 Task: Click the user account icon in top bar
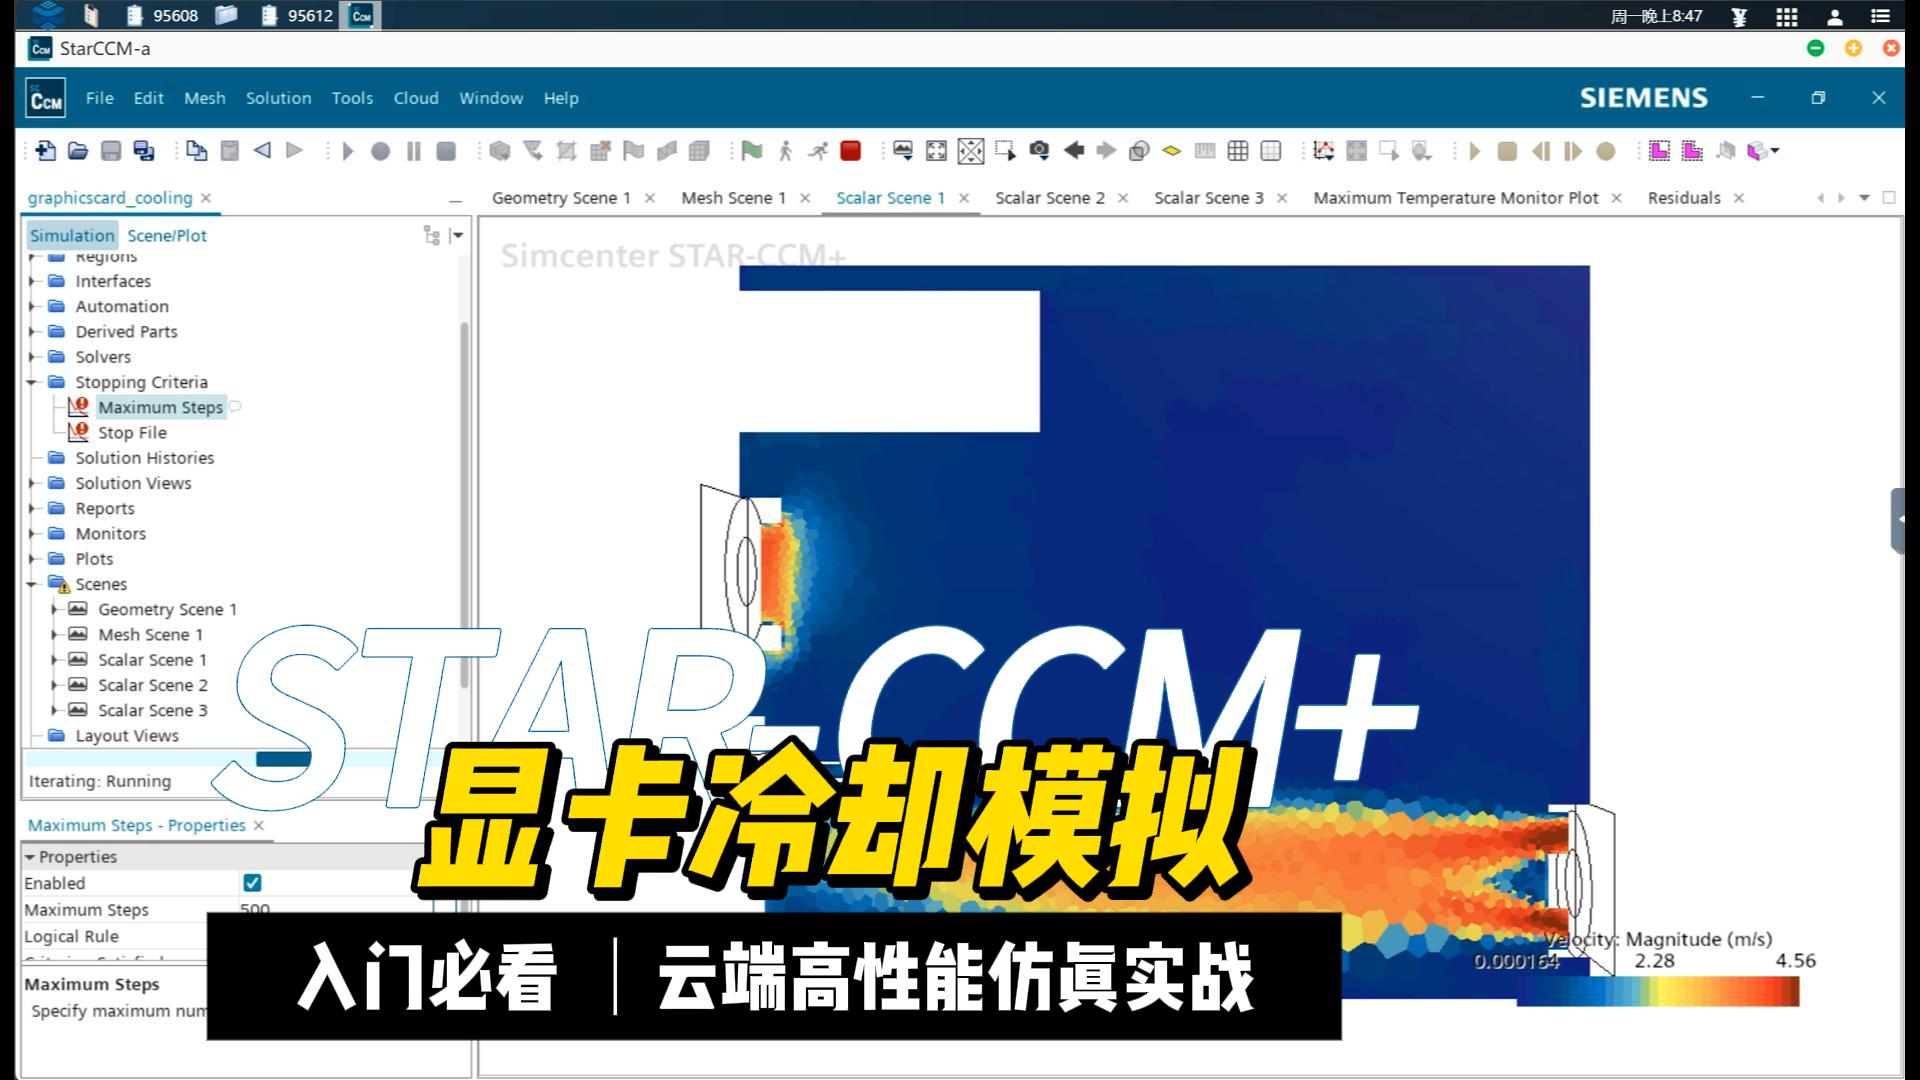coord(1835,16)
